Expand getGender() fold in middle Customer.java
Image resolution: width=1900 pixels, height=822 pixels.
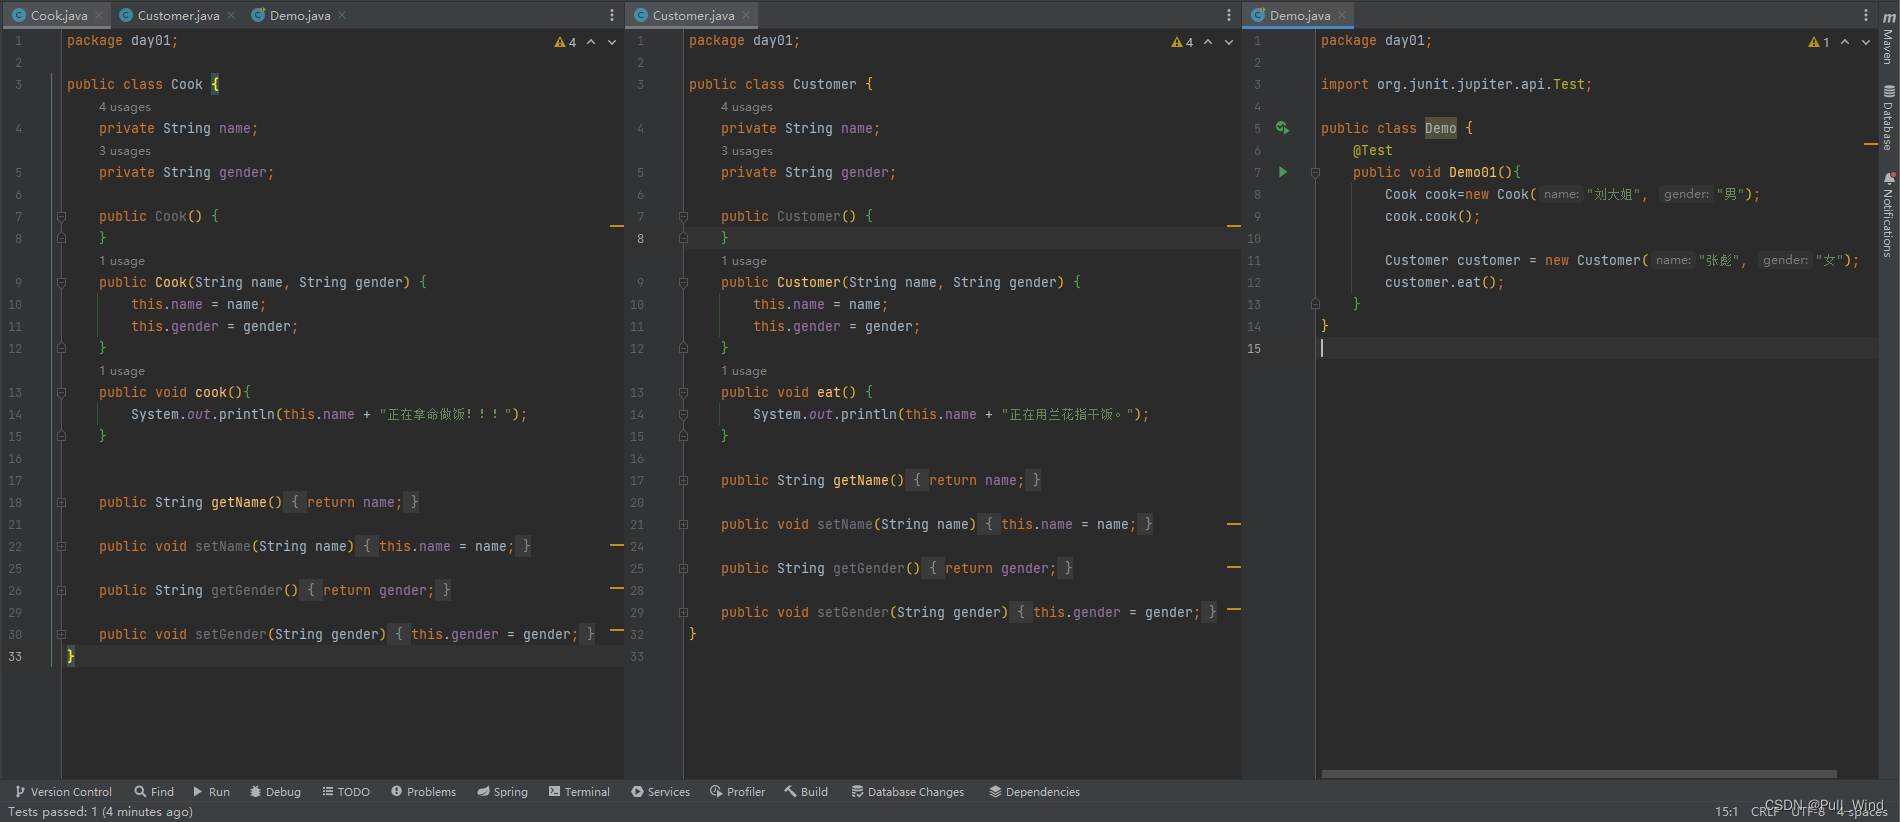[x=683, y=568]
